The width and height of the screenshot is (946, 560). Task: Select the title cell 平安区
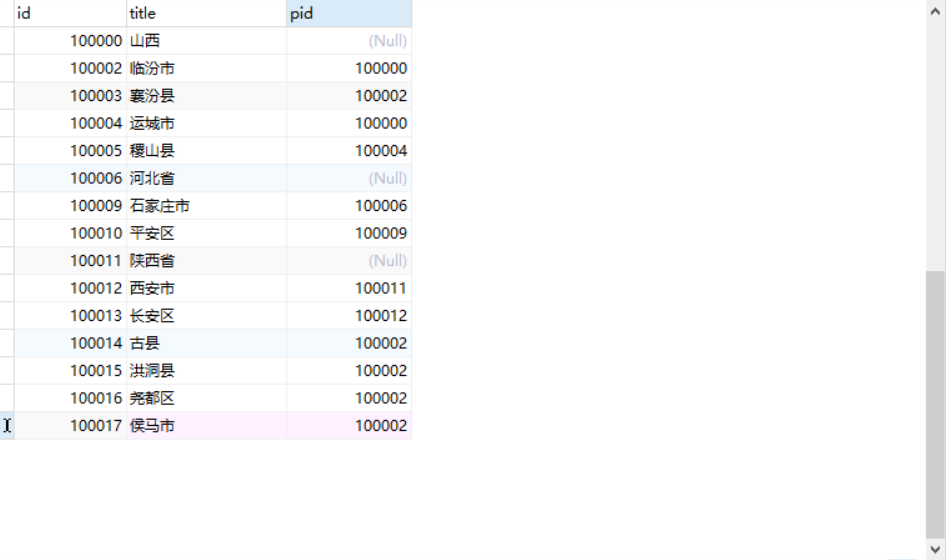tap(206, 234)
